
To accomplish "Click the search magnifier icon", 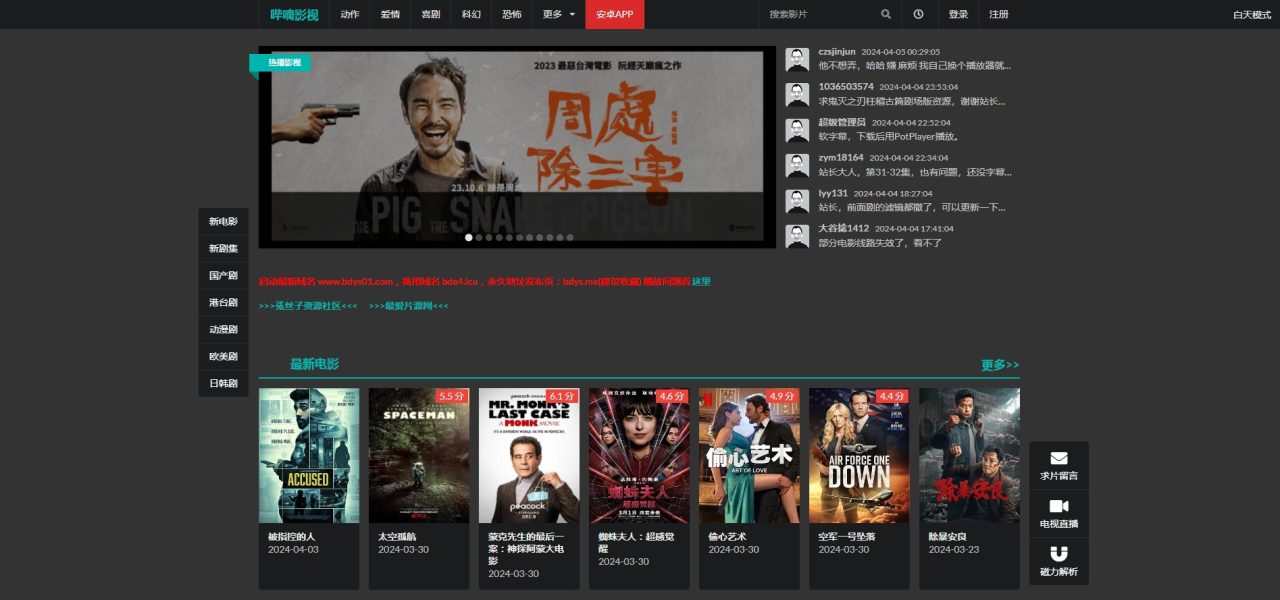I will click(886, 14).
